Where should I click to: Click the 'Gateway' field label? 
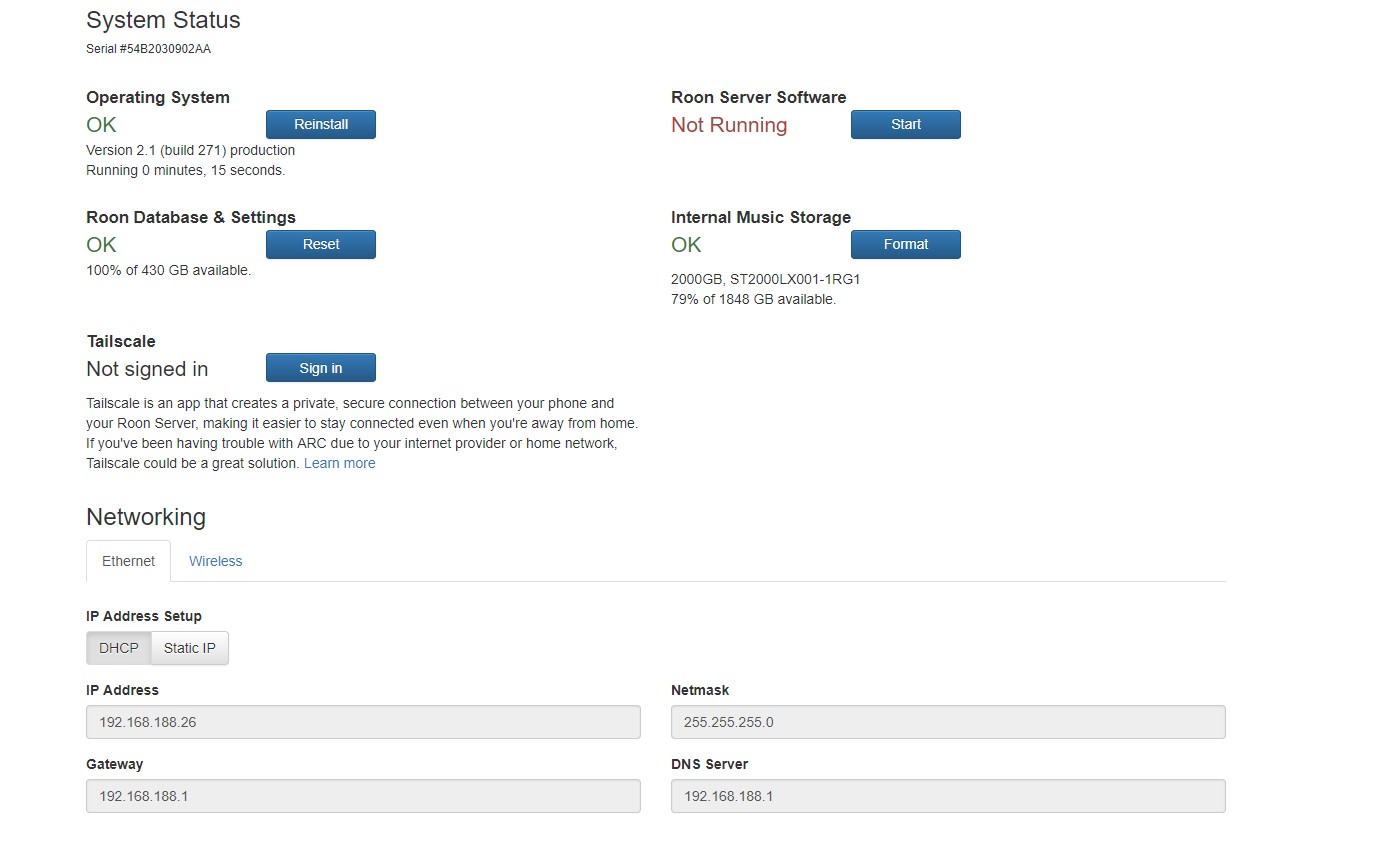coord(115,764)
